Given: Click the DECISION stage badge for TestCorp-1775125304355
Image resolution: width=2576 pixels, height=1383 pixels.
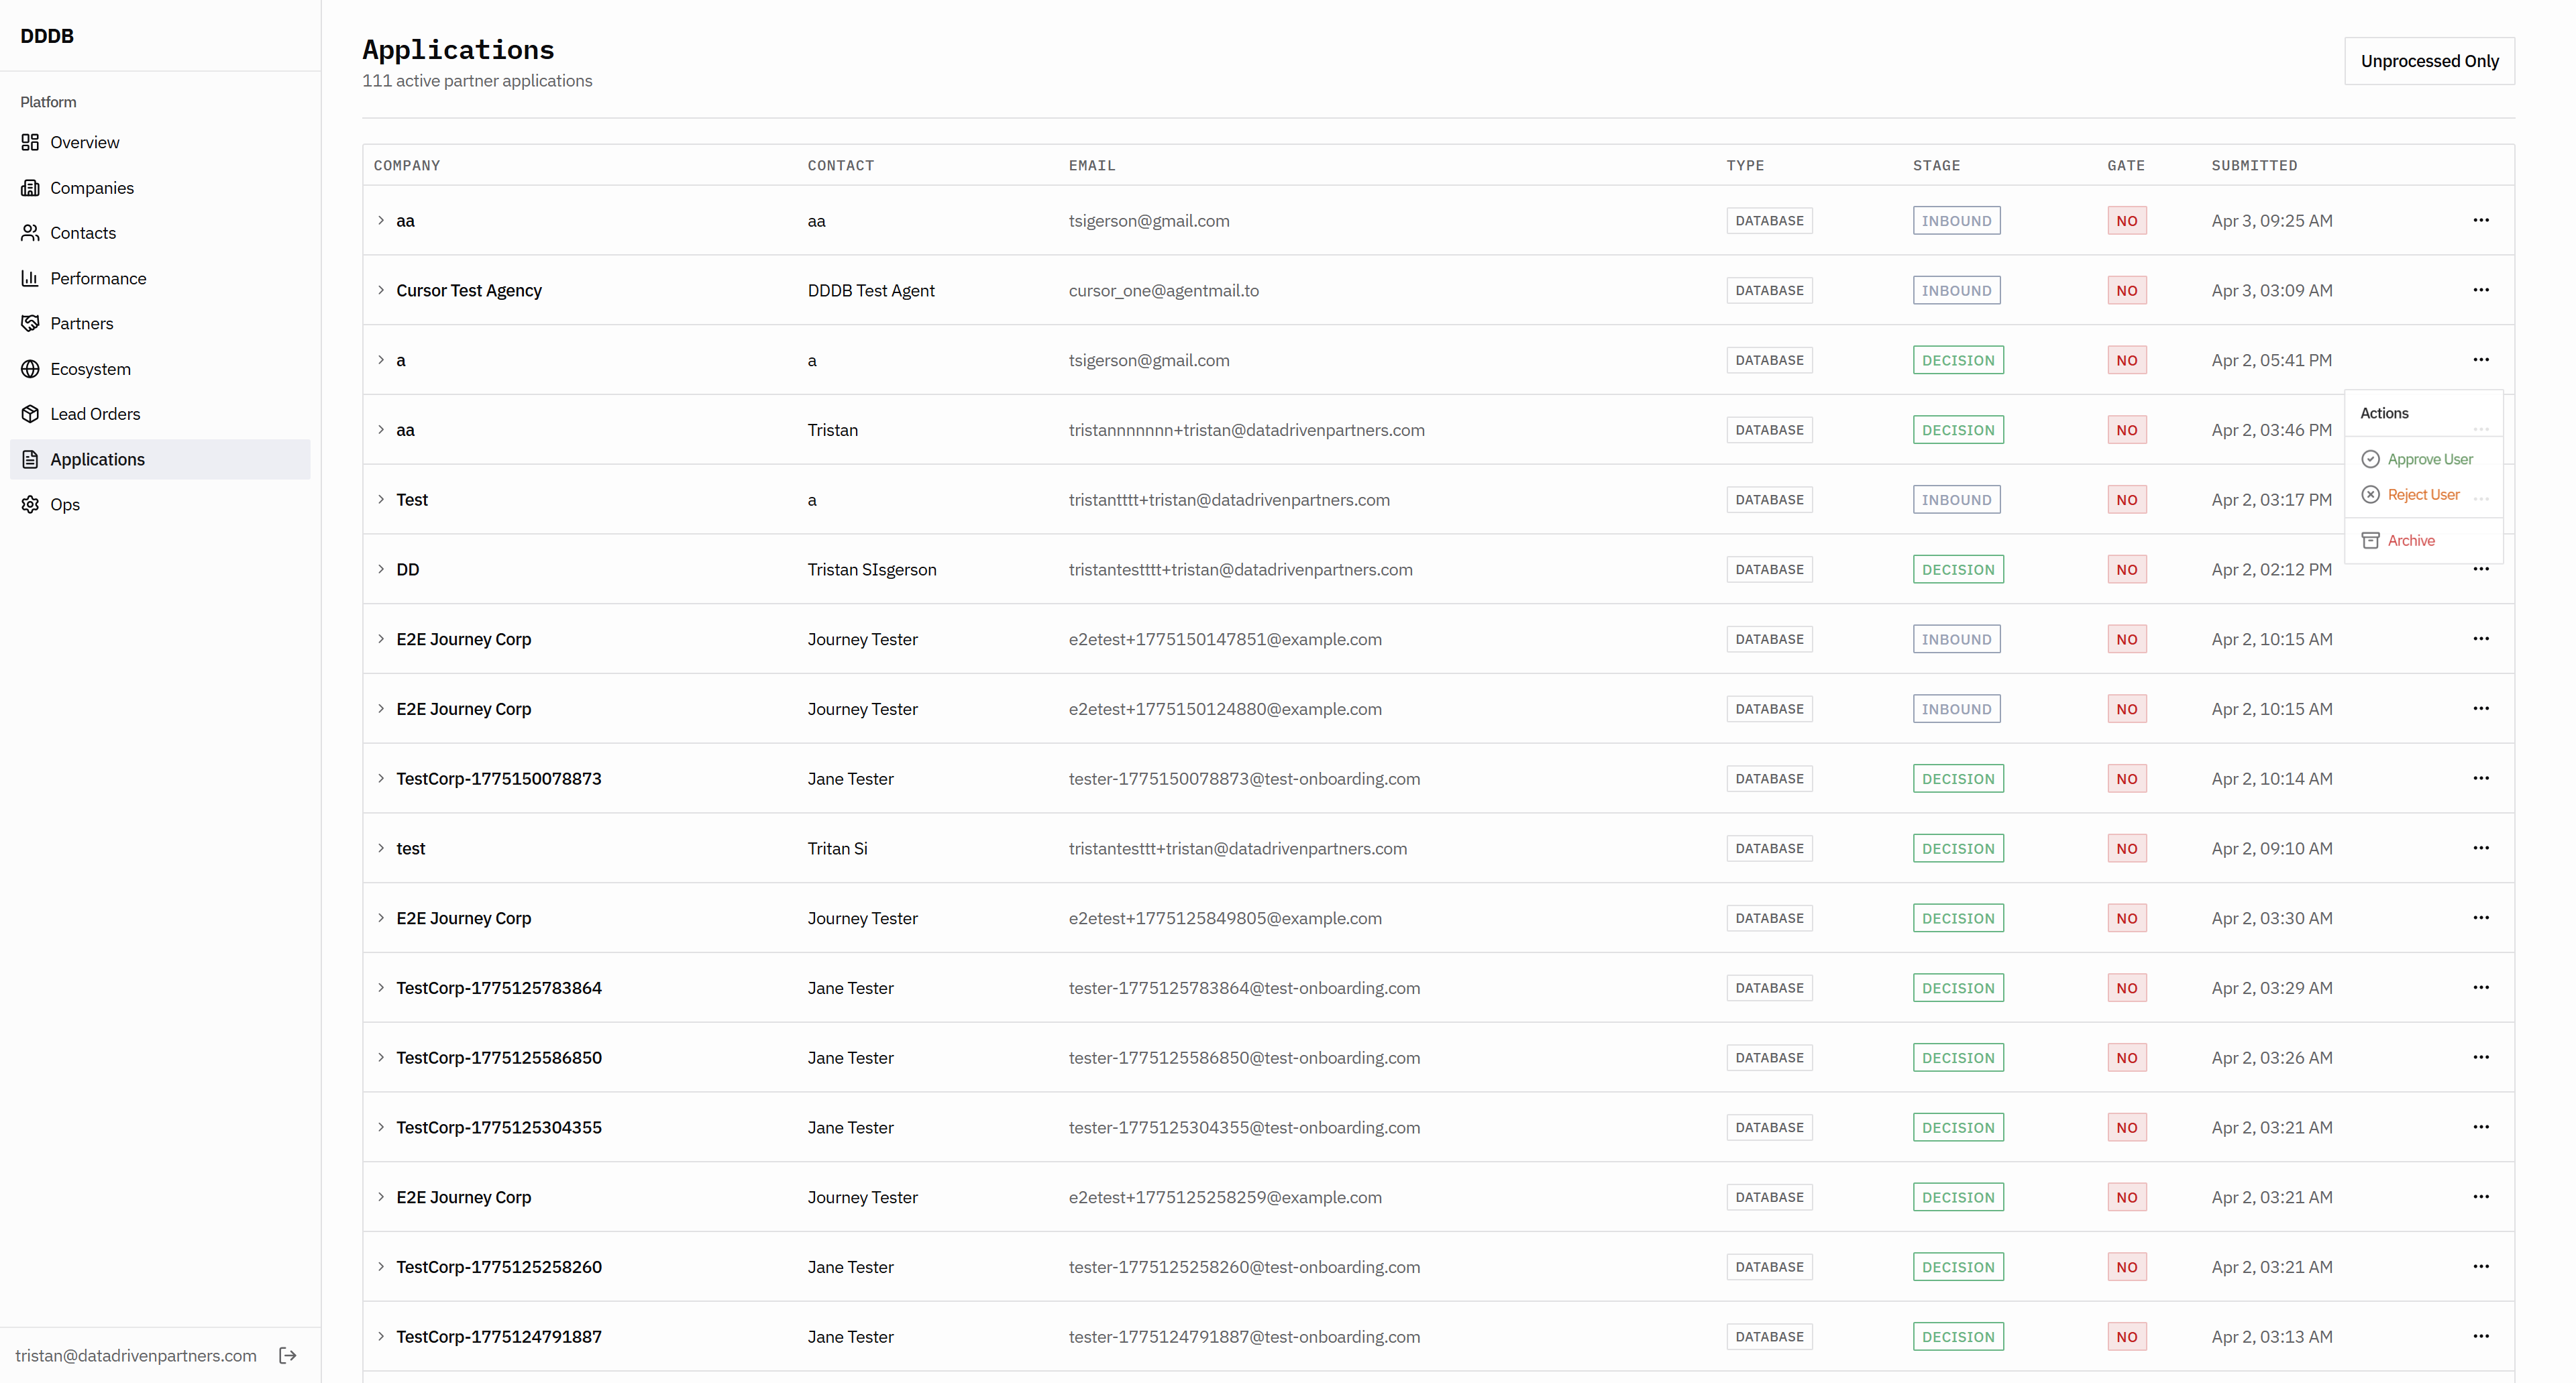Looking at the screenshot, I should (1957, 1127).
